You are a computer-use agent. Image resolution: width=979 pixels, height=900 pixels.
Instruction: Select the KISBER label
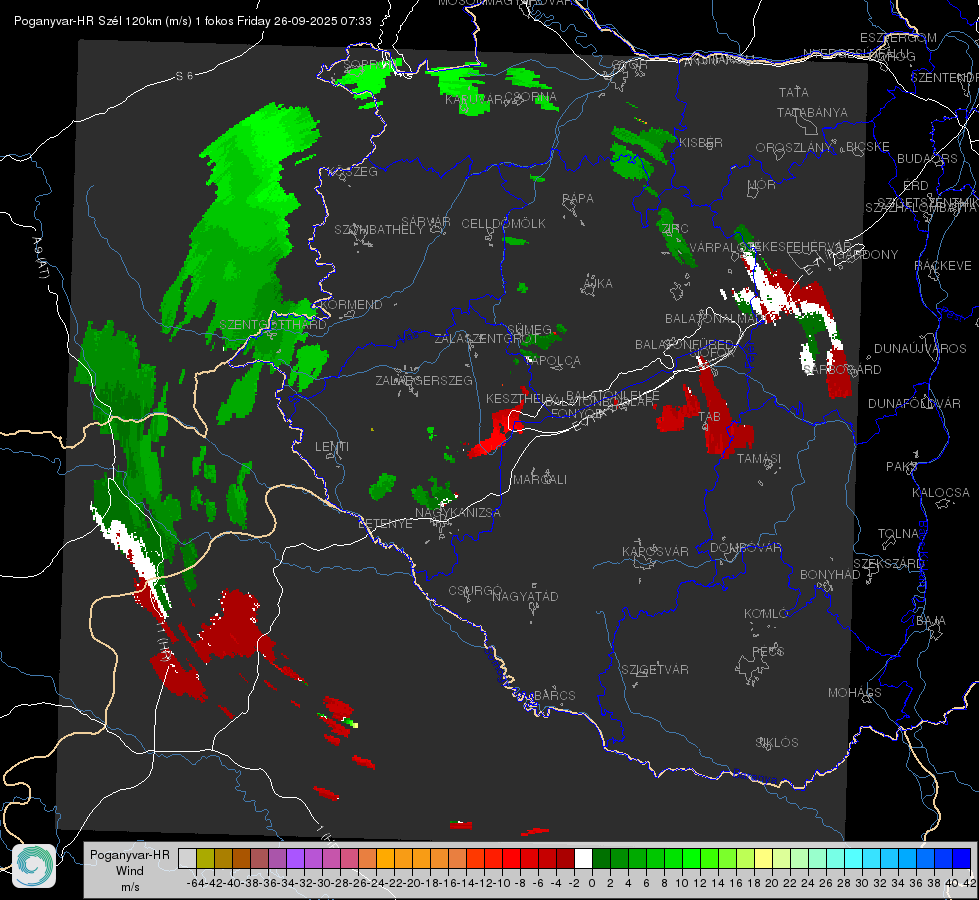(x=701, y=143)
